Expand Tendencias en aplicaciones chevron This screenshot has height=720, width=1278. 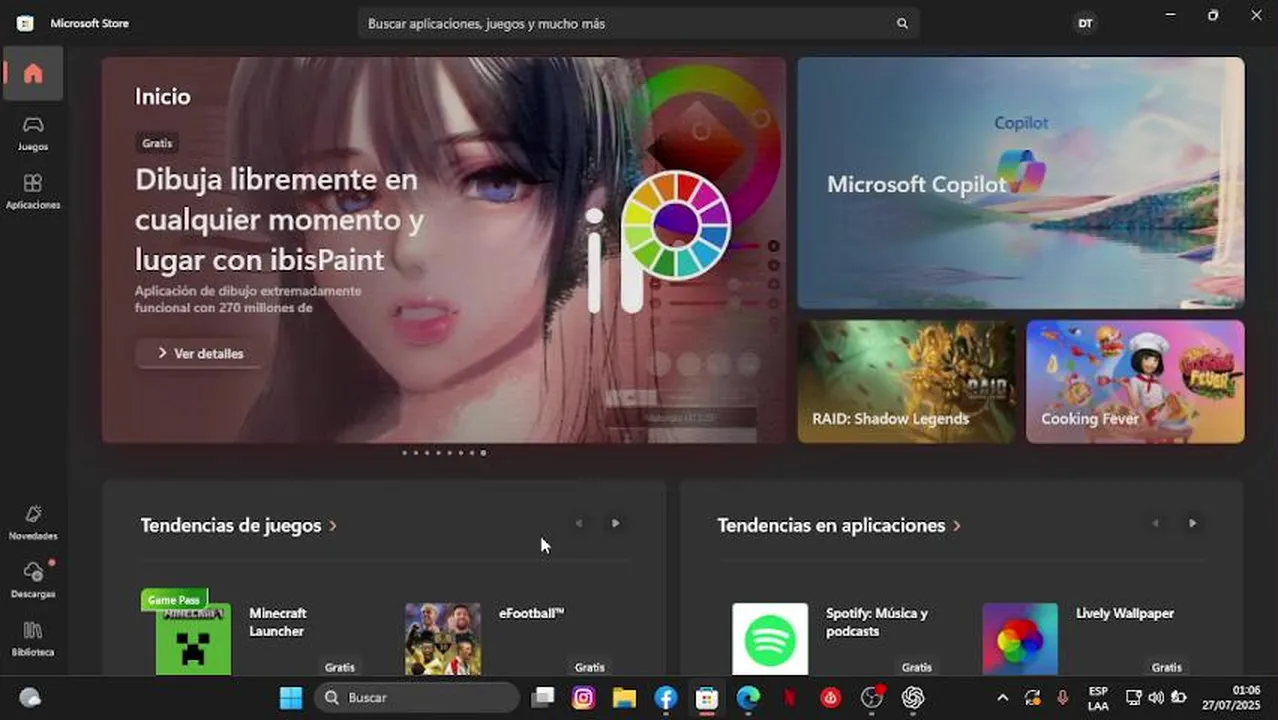point(957,526)
